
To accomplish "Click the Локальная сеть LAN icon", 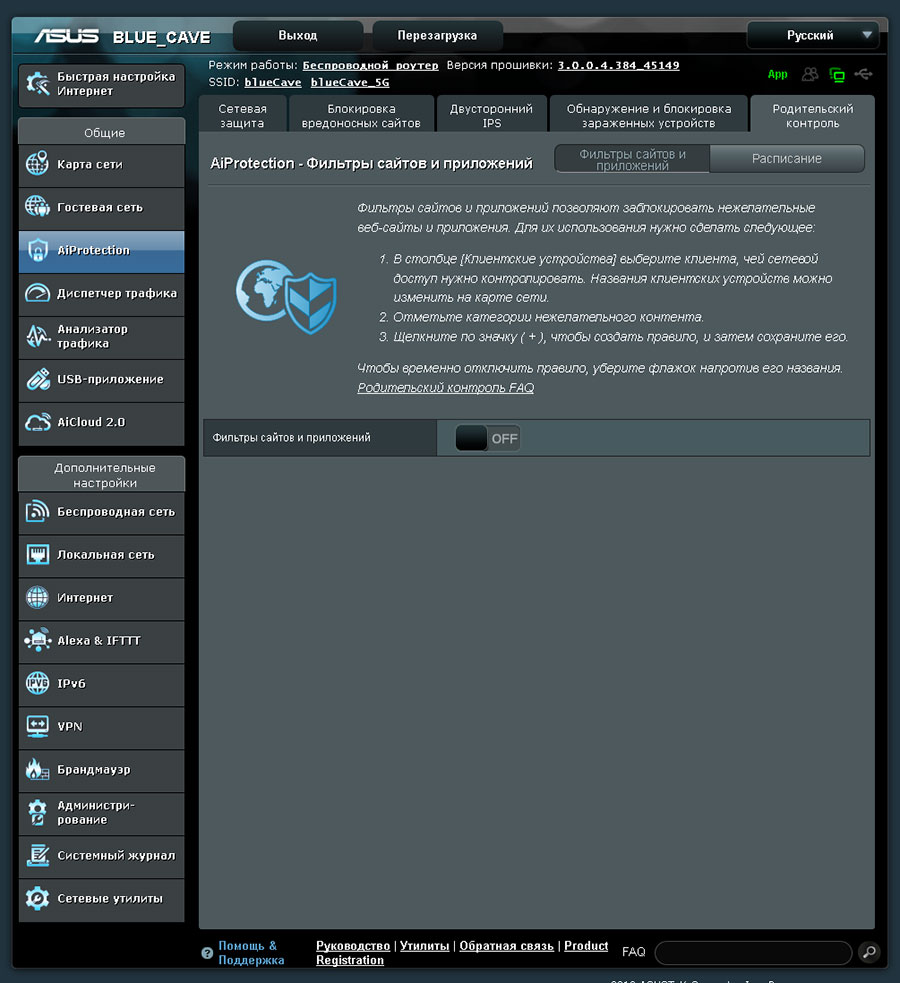I will pos(38,555).
